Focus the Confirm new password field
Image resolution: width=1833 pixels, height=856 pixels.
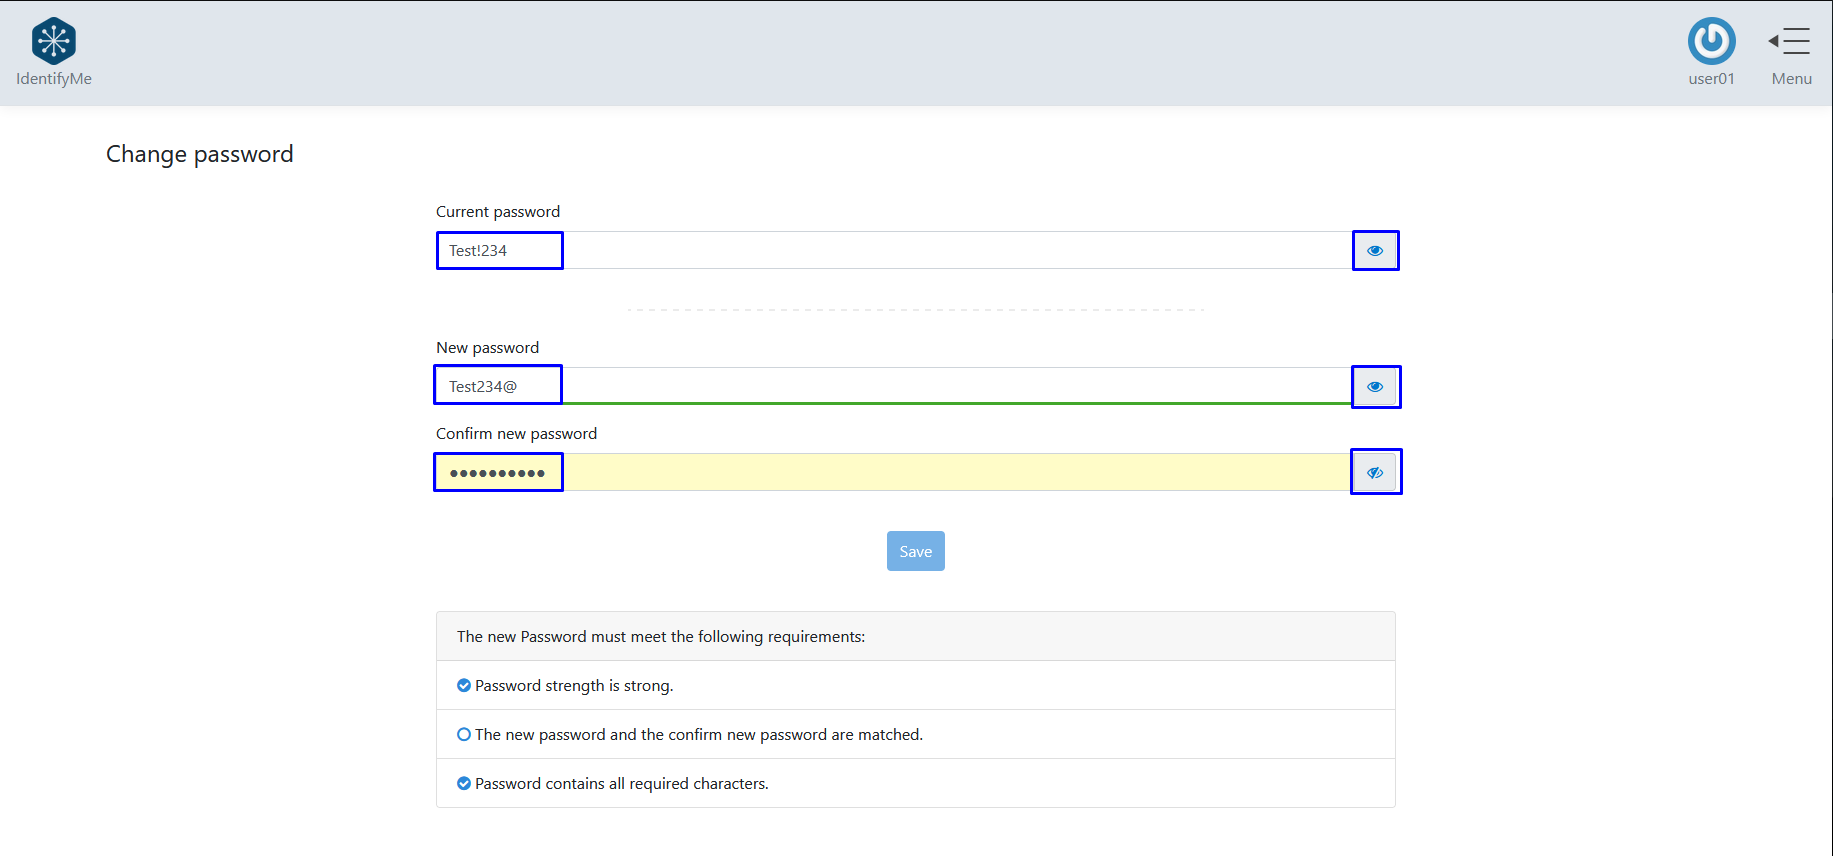[x=900, y=472]
